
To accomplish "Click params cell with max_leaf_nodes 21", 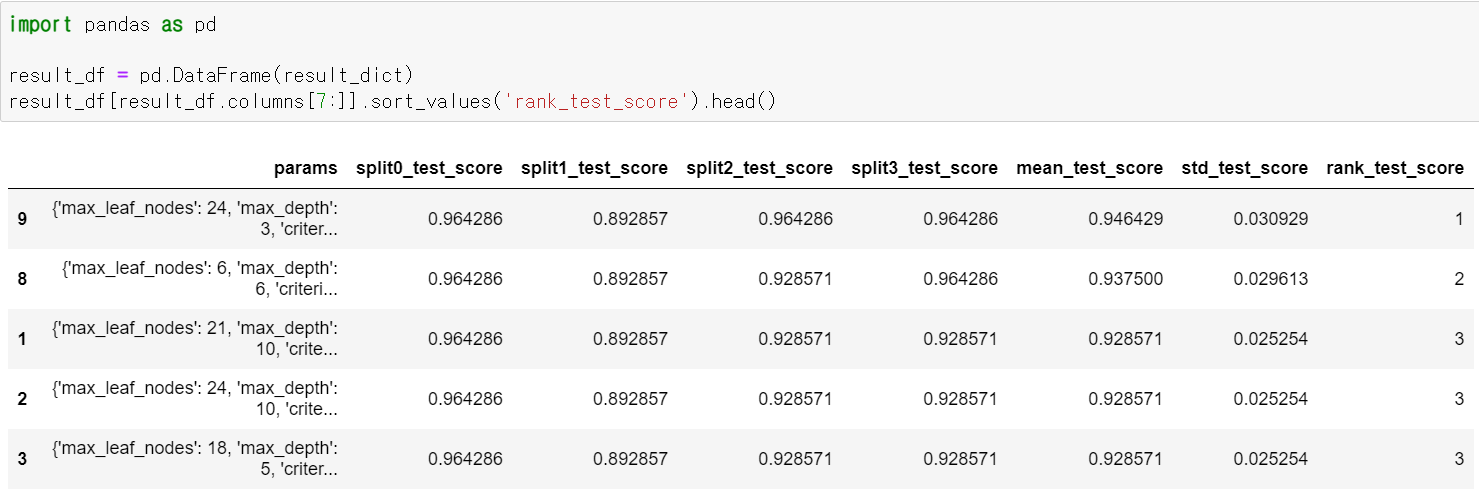I will pos(194,338).
